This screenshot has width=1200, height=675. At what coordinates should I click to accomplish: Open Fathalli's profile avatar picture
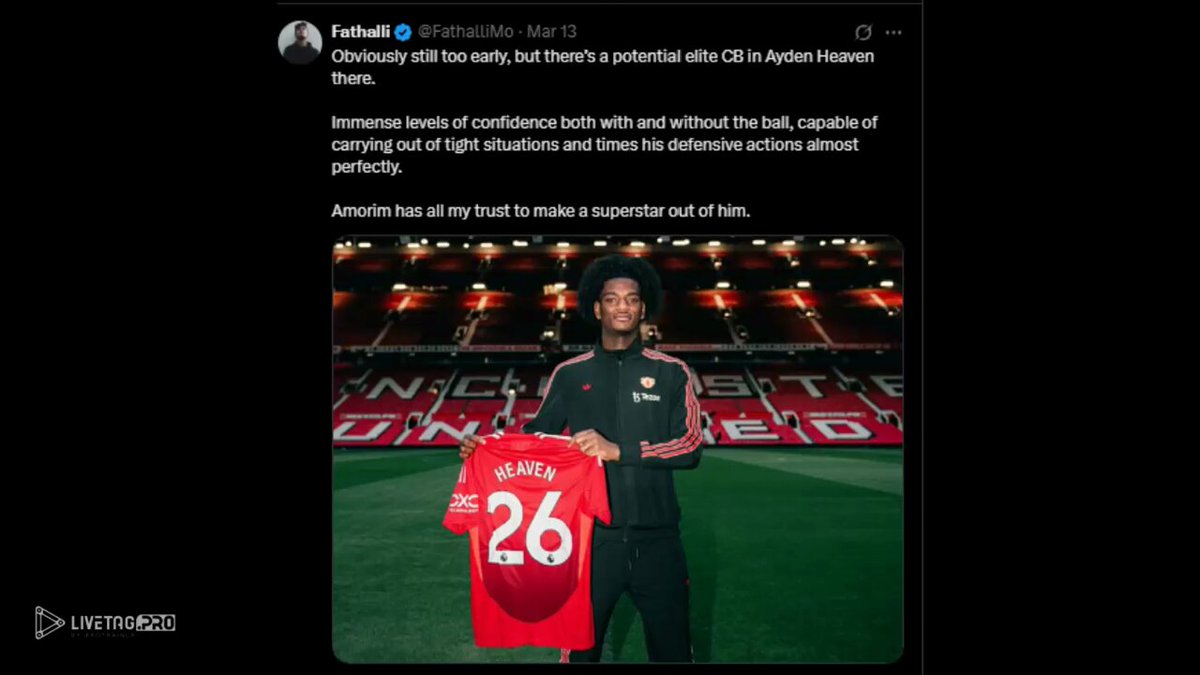click(x=301, y=42)
